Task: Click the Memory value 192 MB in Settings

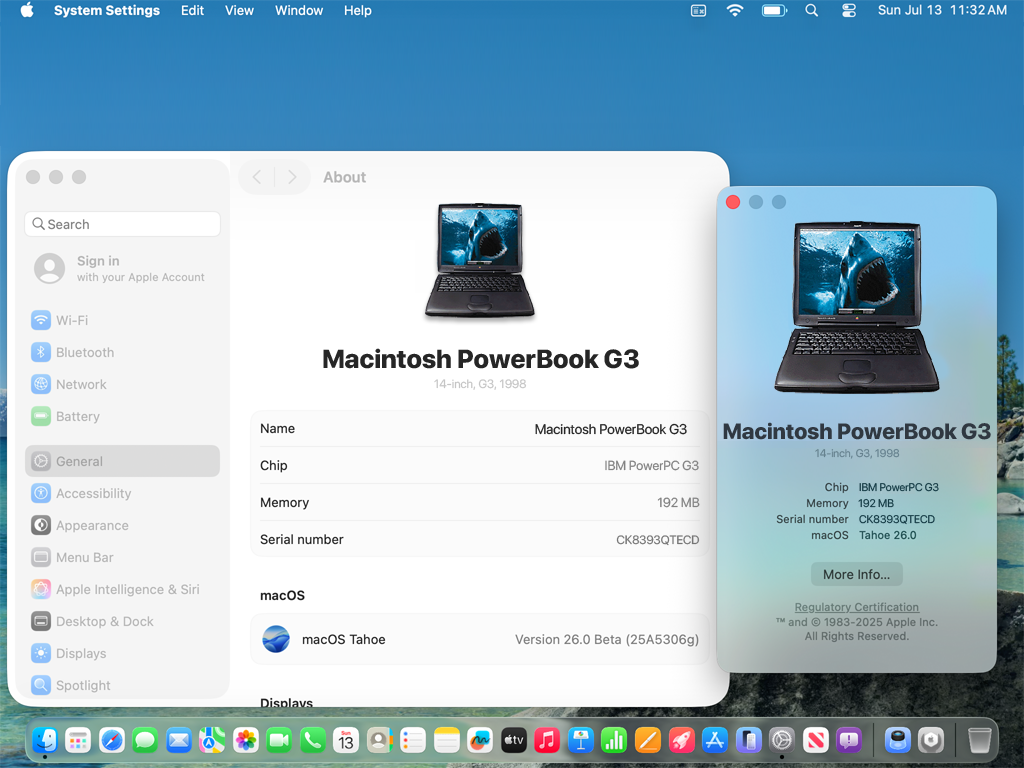Action: click(678, 503)
